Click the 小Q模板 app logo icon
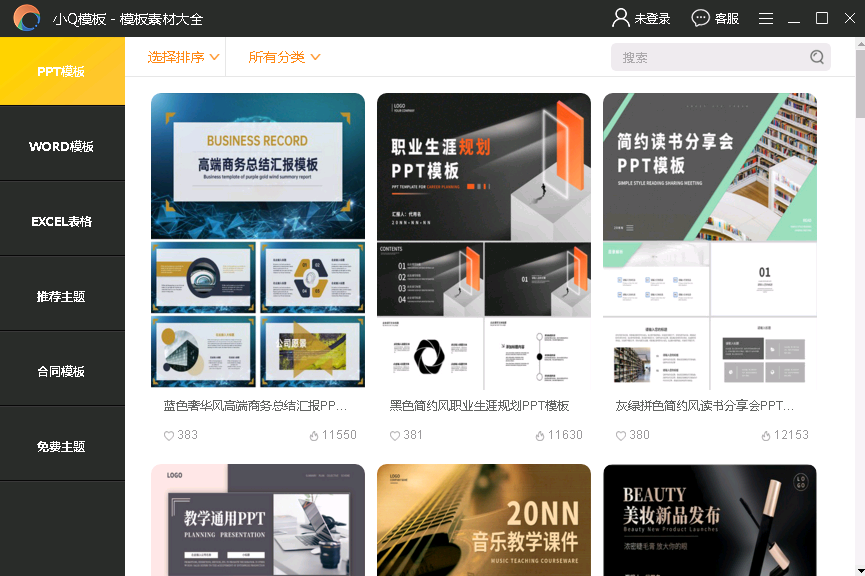This screenshot has width=865, height=576. (26, 18)
